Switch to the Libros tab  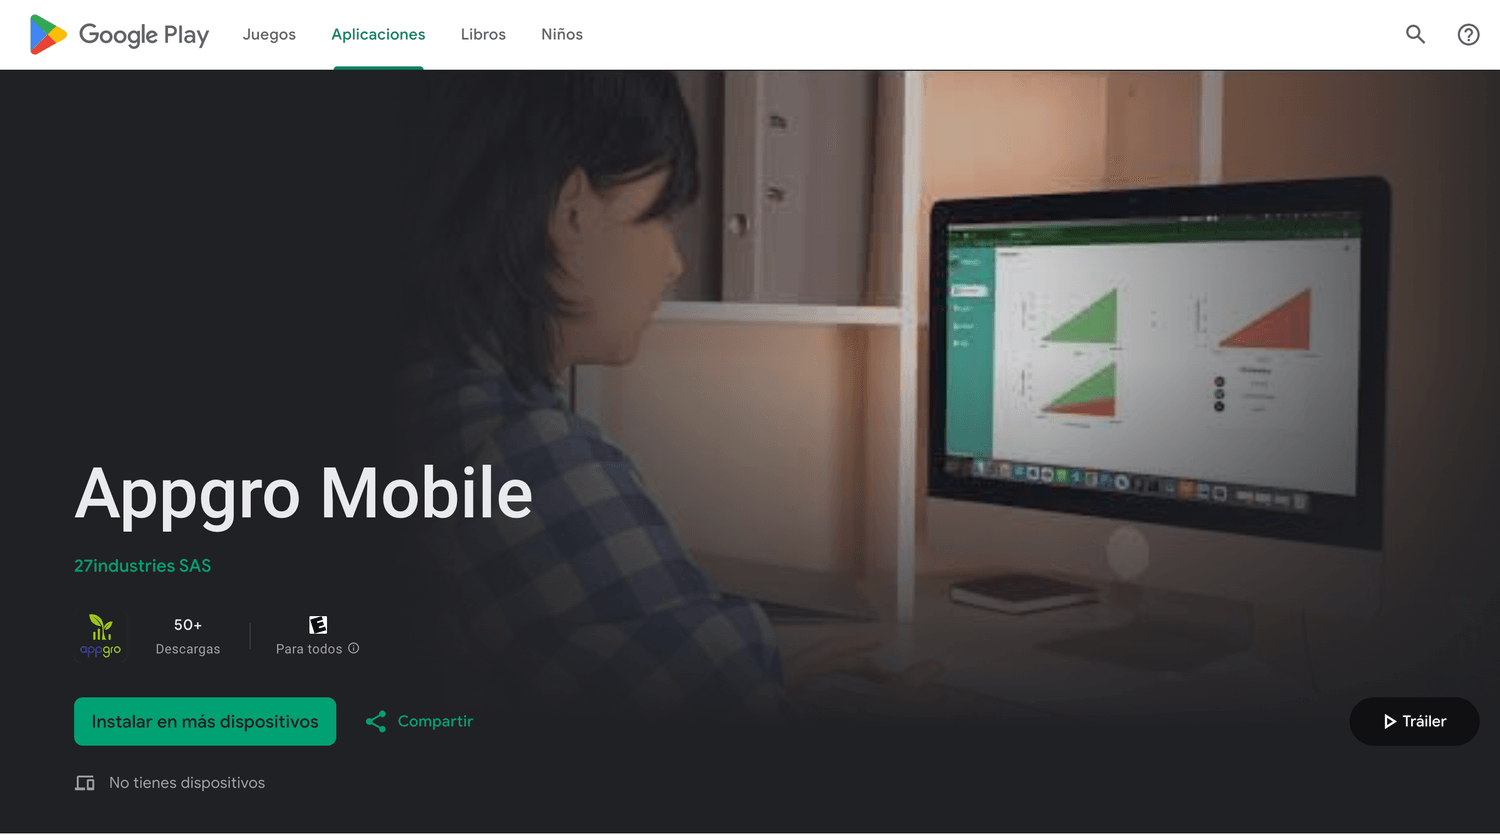[x=483, y=34]
